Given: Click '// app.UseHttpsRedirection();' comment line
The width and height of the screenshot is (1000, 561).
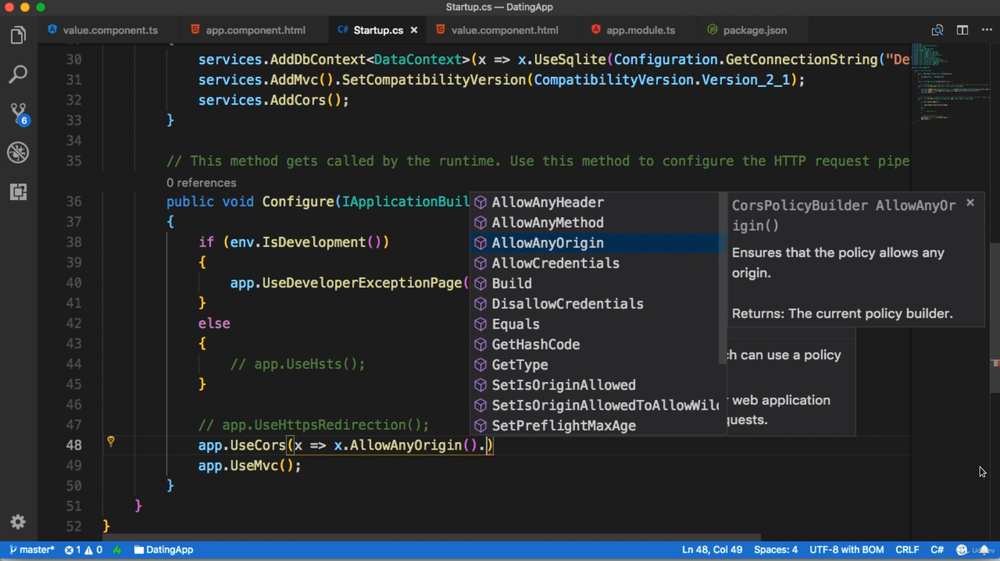Looking at the screenshot, I should 313,425.
